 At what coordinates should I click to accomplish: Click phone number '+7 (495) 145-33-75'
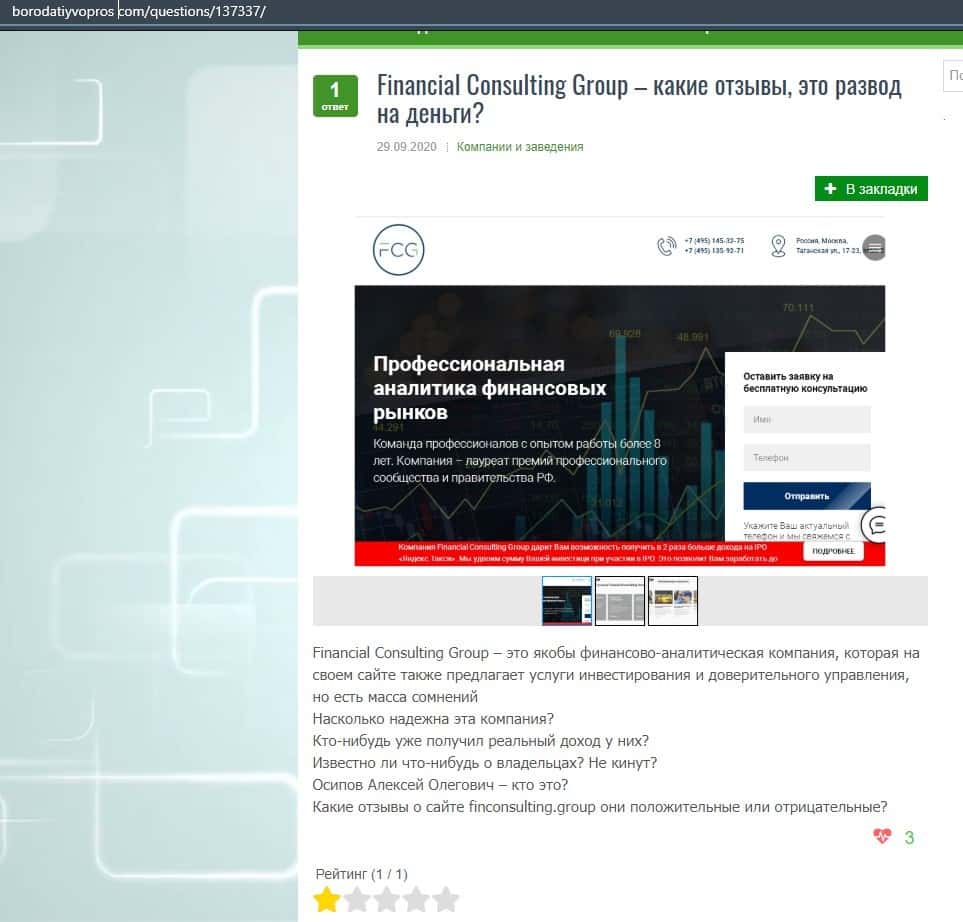point(714,241)
